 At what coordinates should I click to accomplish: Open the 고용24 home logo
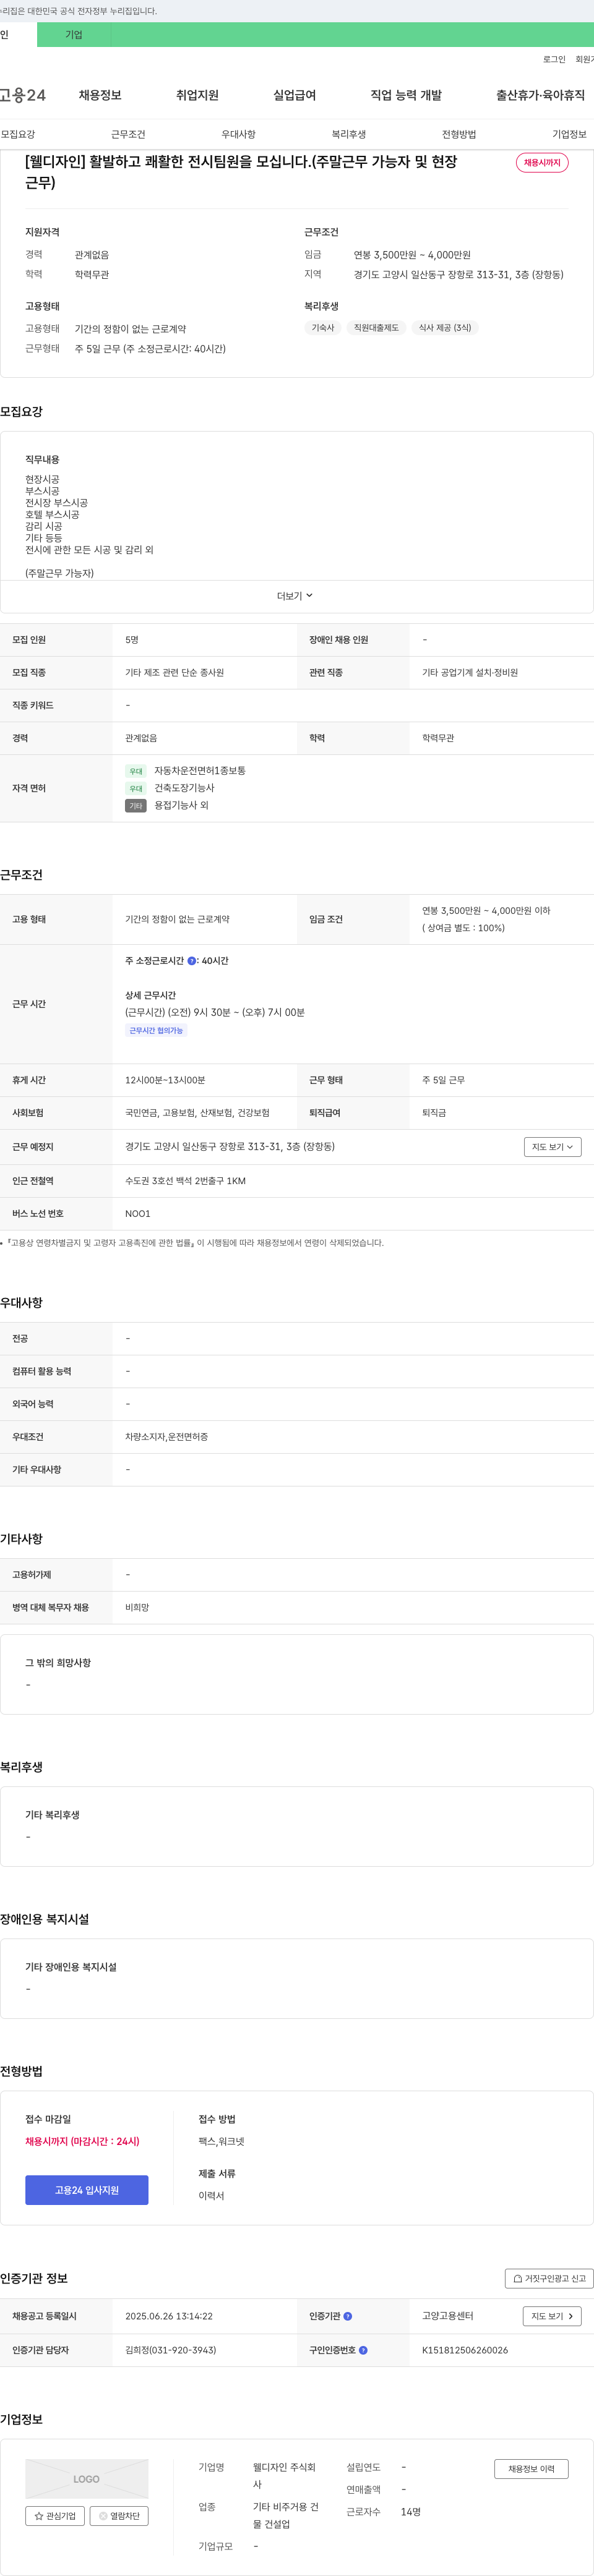tap(22, 95)
